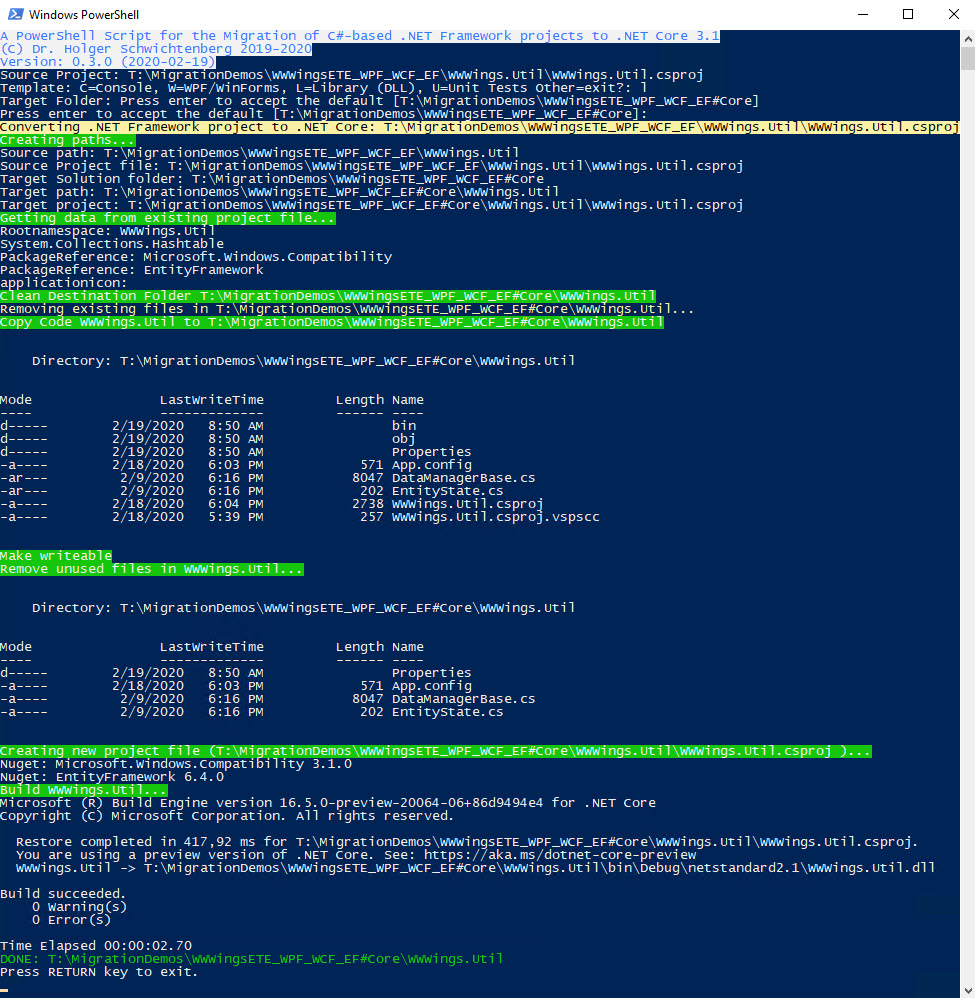The height and width of the screenshot is (998, 975).
Task: Click the 'Build succeeded.' line
Action: [x=63, y=894]
